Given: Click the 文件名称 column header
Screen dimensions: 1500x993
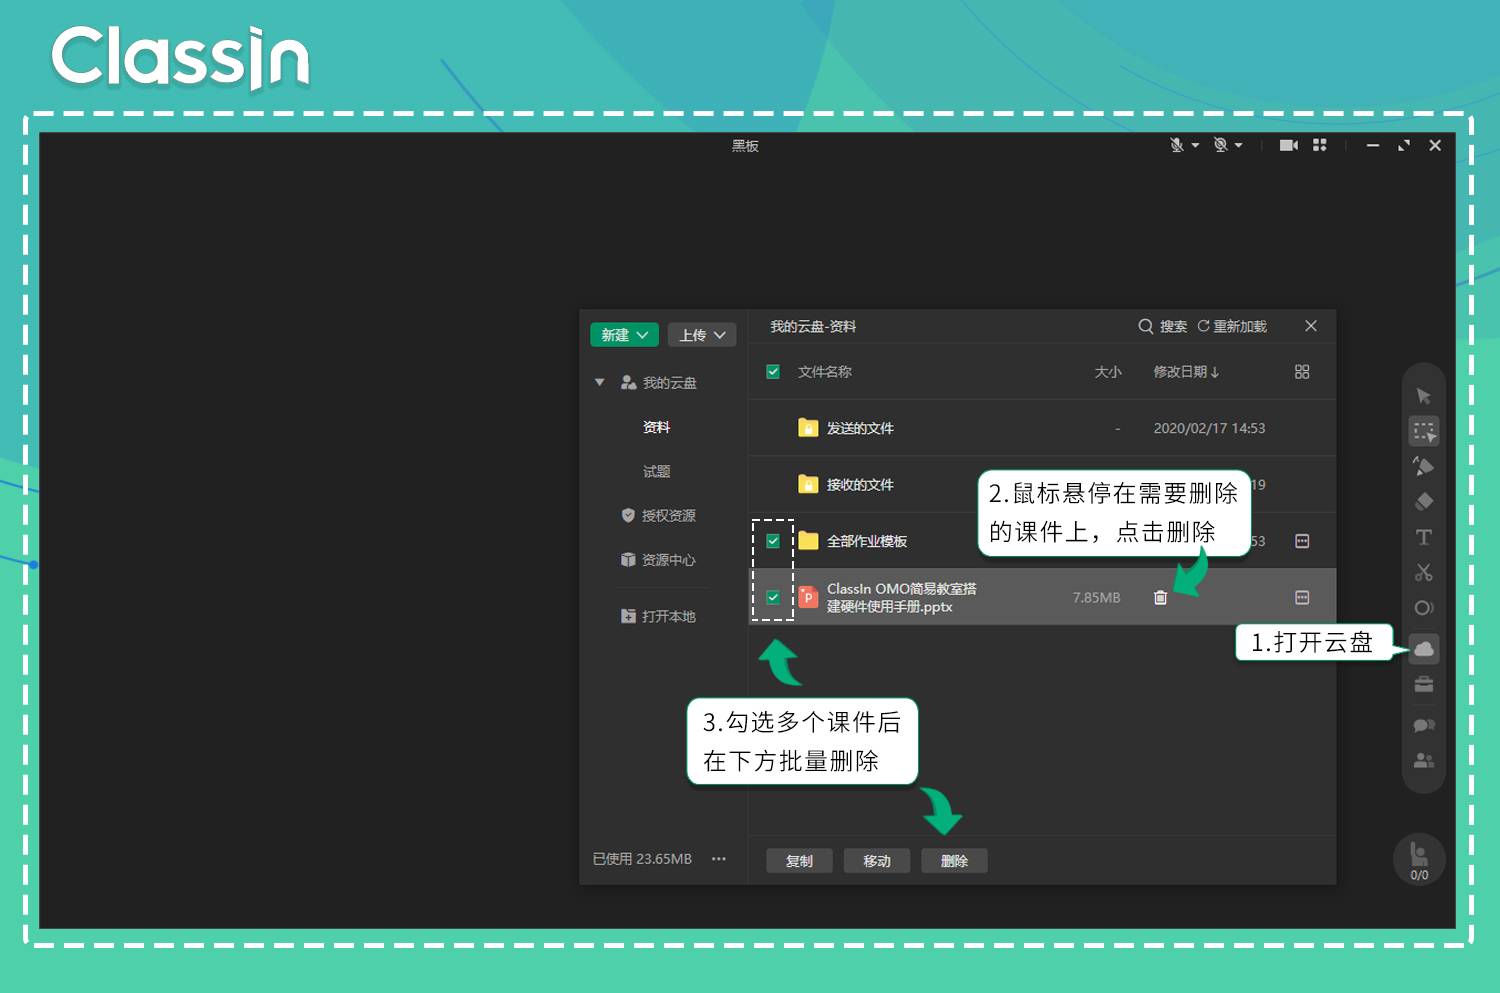Looking at the screenshot, I should point(825,372).
